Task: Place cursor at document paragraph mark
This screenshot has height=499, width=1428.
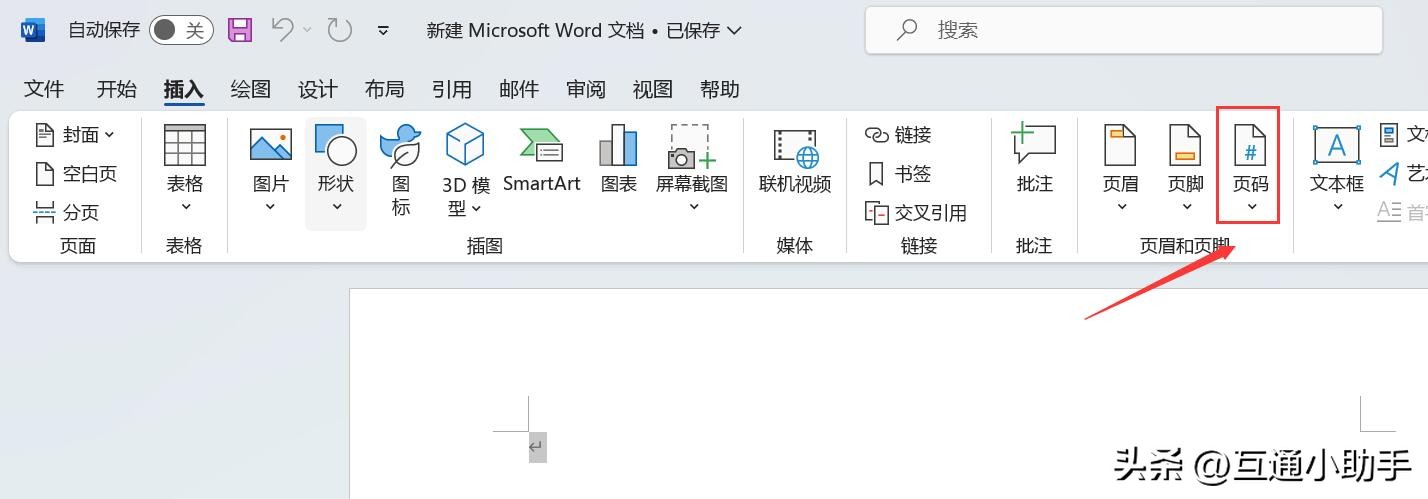Action: tap(537, 446)
